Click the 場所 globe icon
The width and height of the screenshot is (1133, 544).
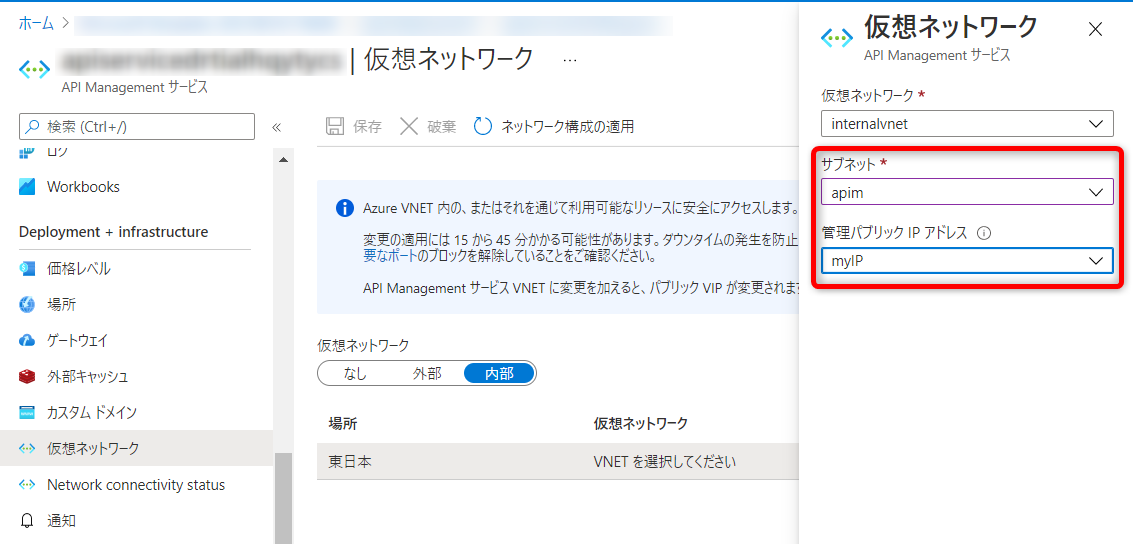[x=27, y=305]
